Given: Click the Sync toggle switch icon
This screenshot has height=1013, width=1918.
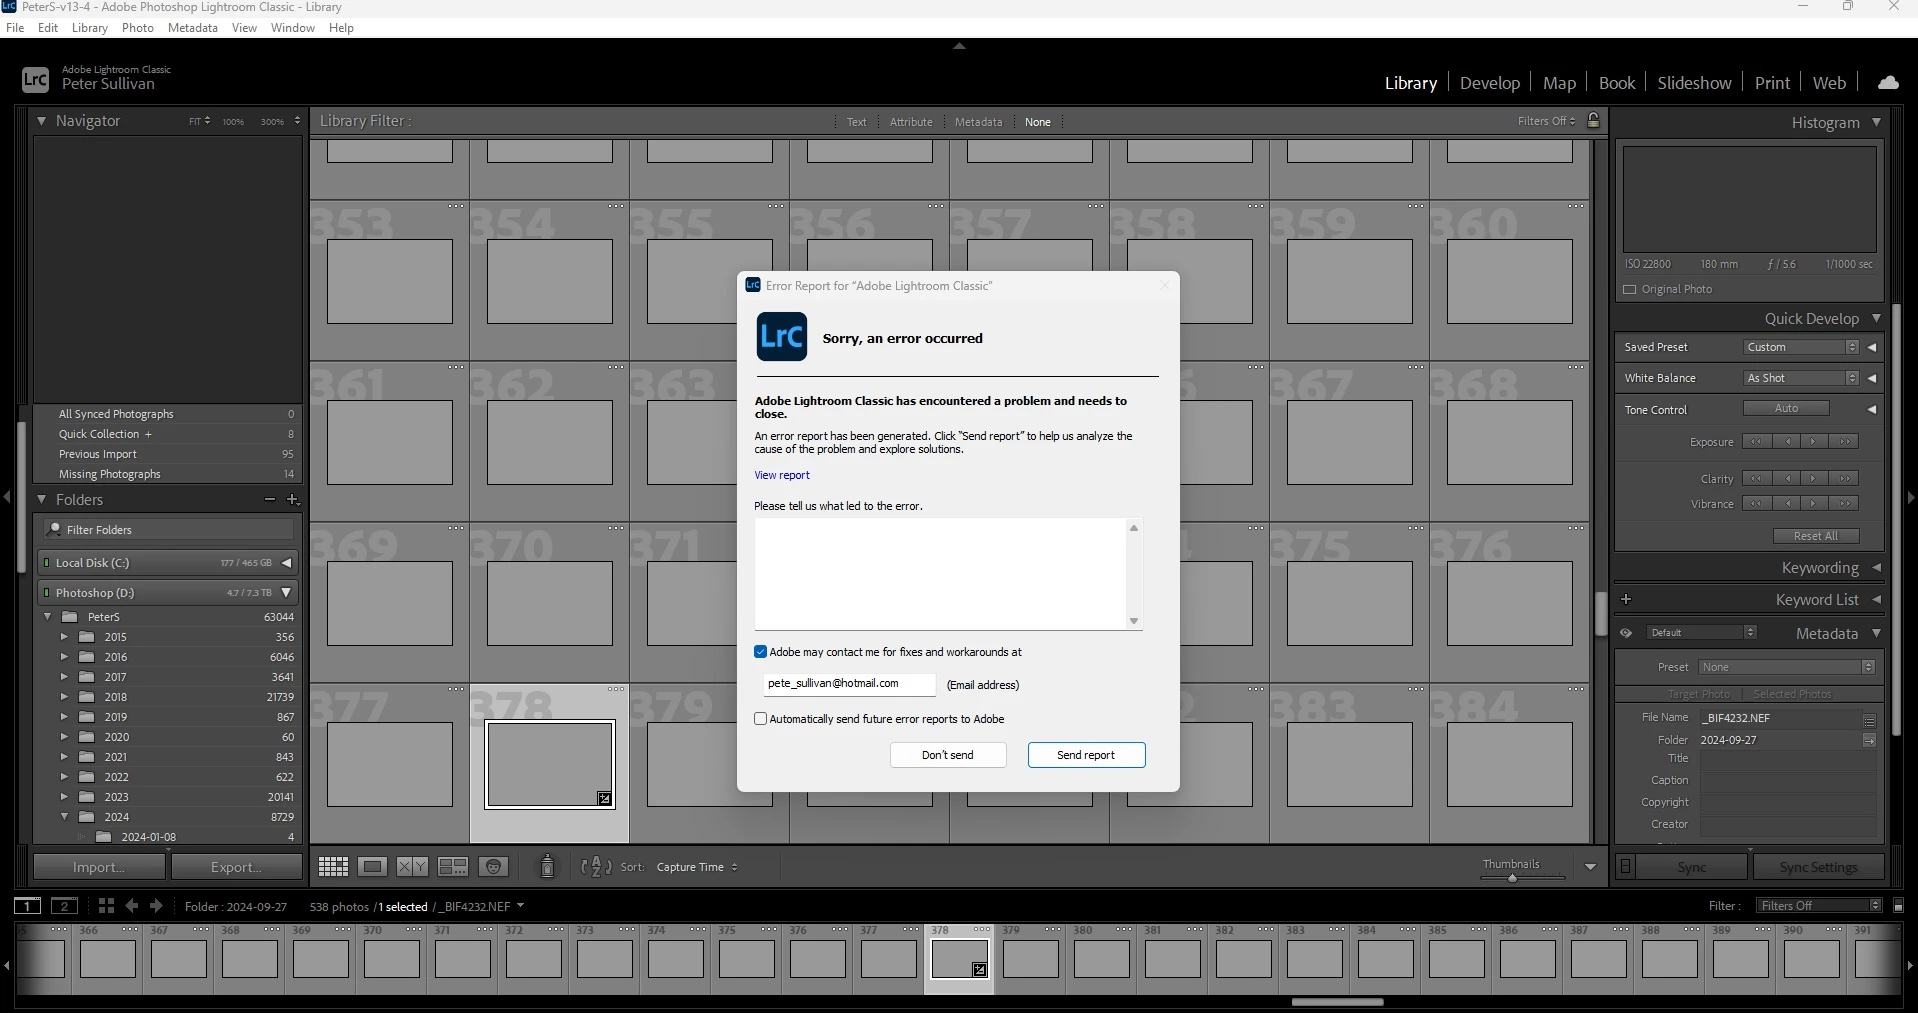Looking at the screenshot, I should tap(1626, 867).
